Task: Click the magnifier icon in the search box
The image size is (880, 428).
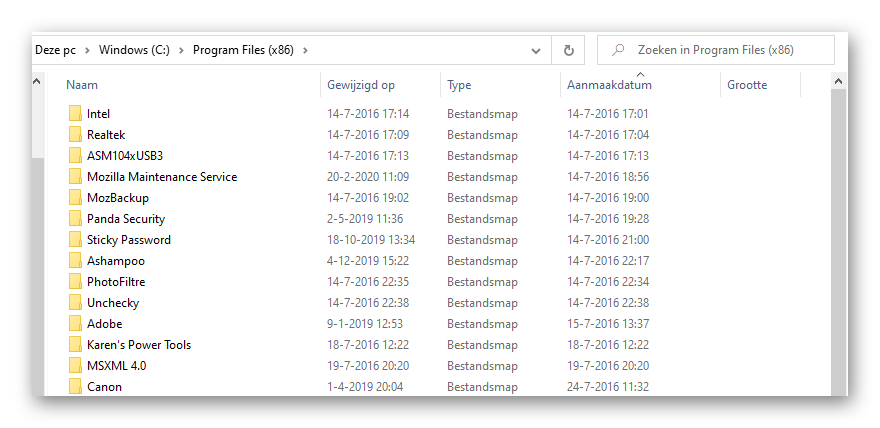Action: pos(619,50)
